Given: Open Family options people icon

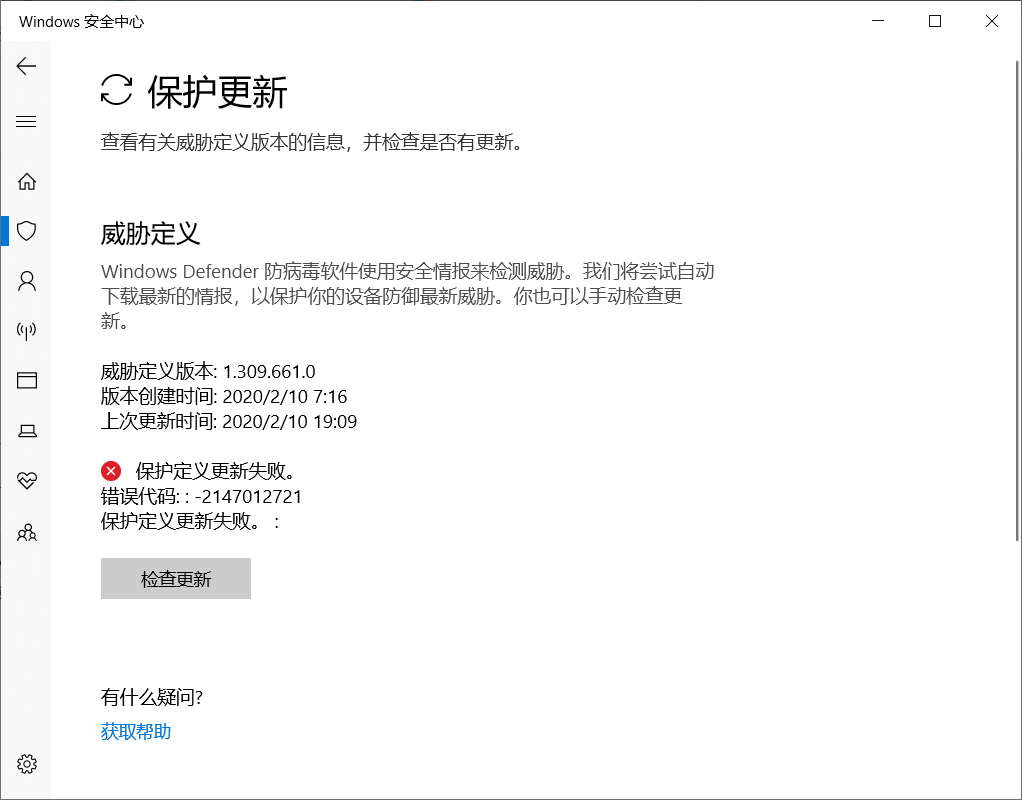Looking at the screenshot, I should [27, 532].
